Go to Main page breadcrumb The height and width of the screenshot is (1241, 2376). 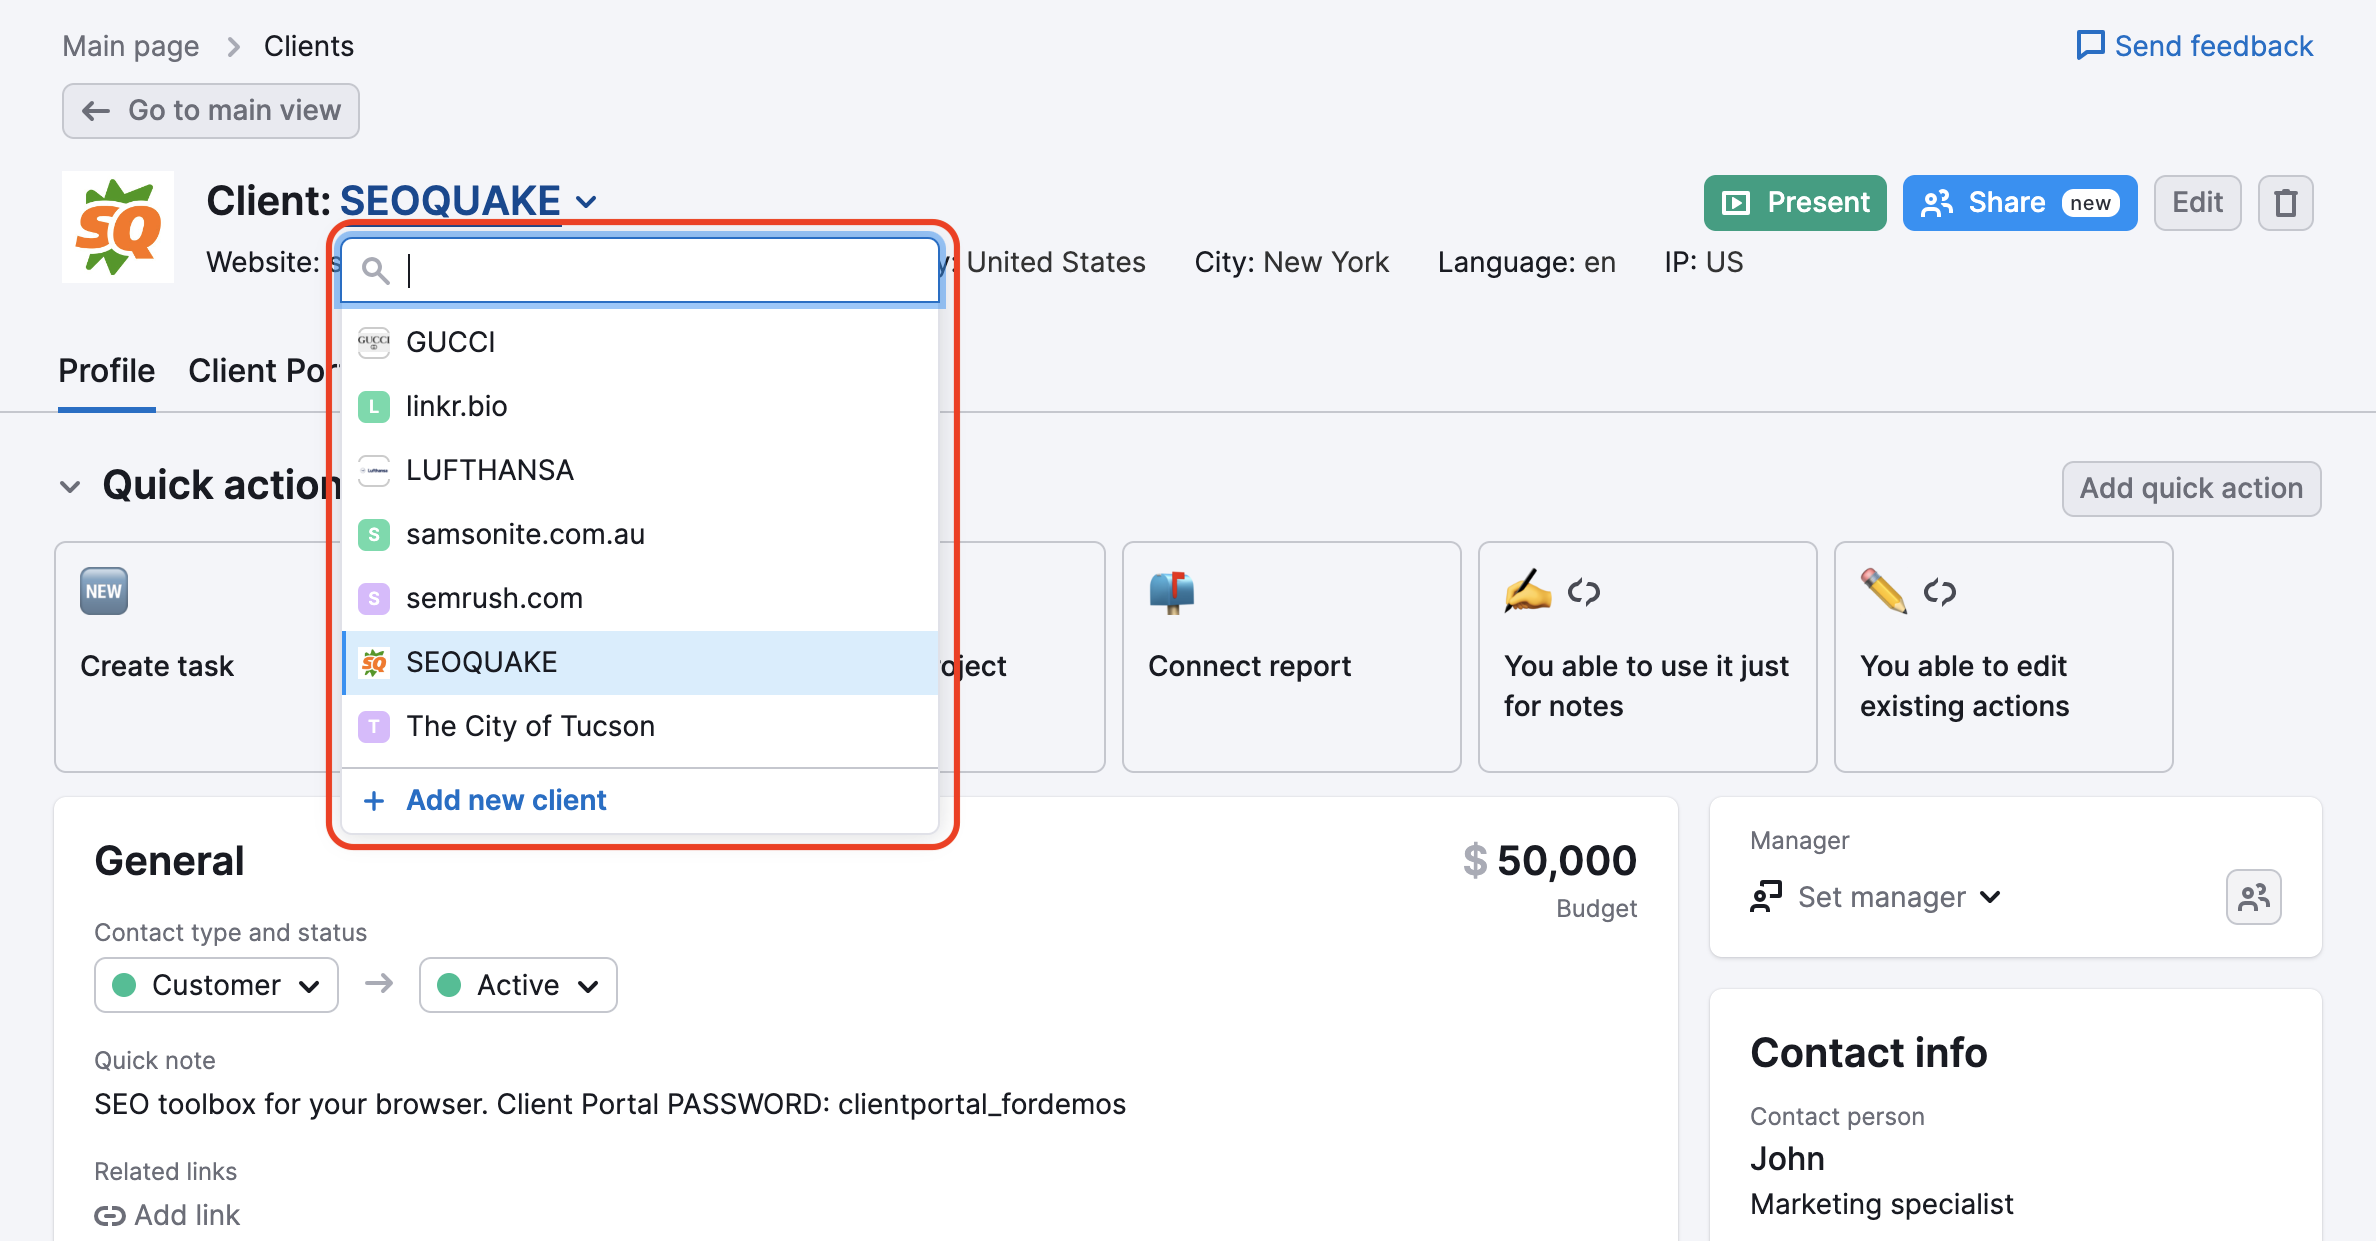[x=131, y=46]
